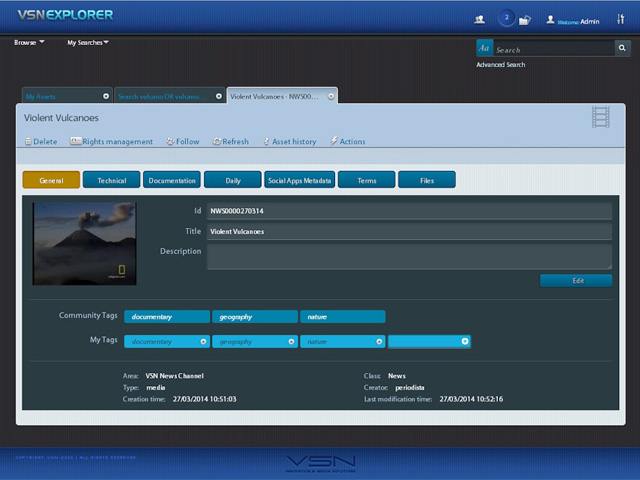Open the settings sliders icon in header

620,19
